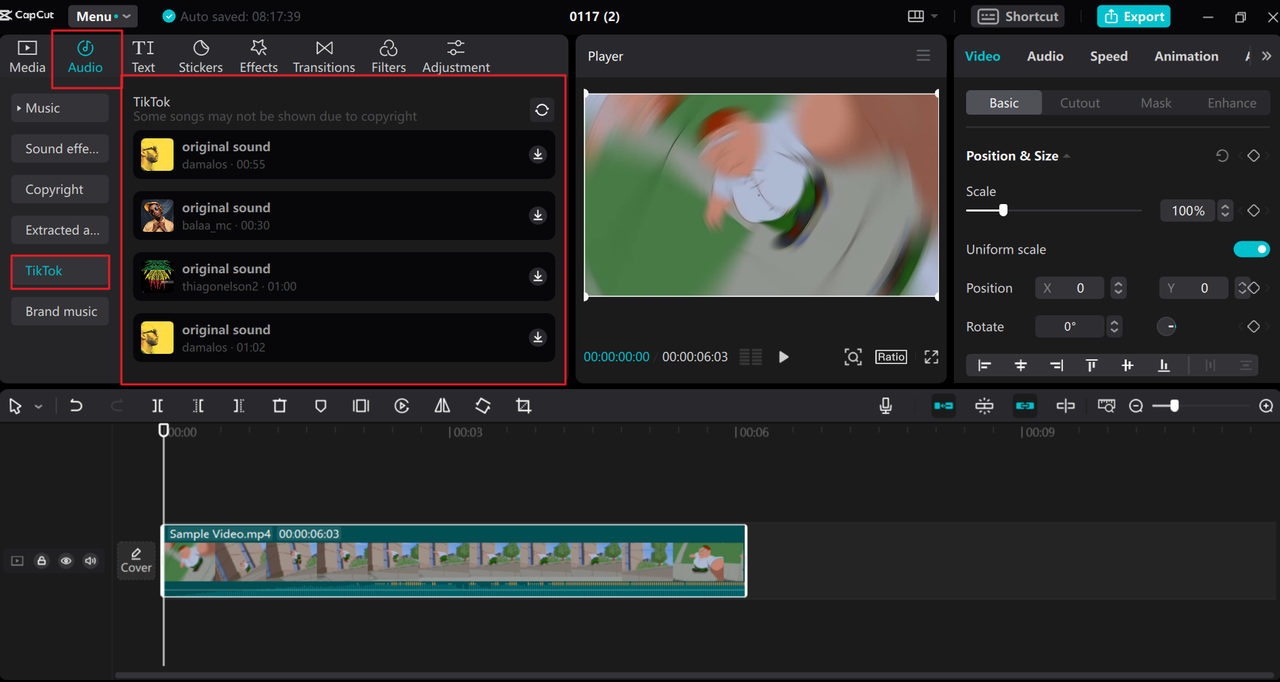Image resolution: width=1280 pixels, height=682 pixels.
Task: Open the Transitions panel
Action: (x=324, y=56)
